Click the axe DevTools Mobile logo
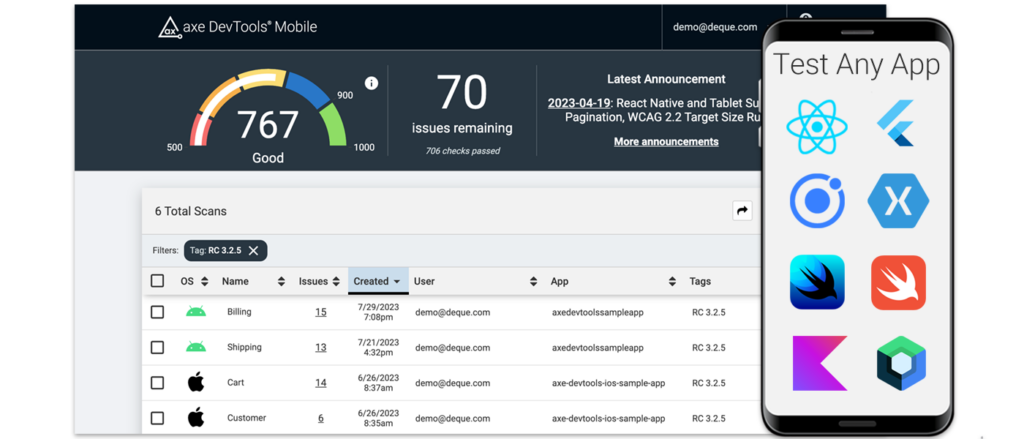This screenshot has height=439, width=1024. click(x=238, y=27)
